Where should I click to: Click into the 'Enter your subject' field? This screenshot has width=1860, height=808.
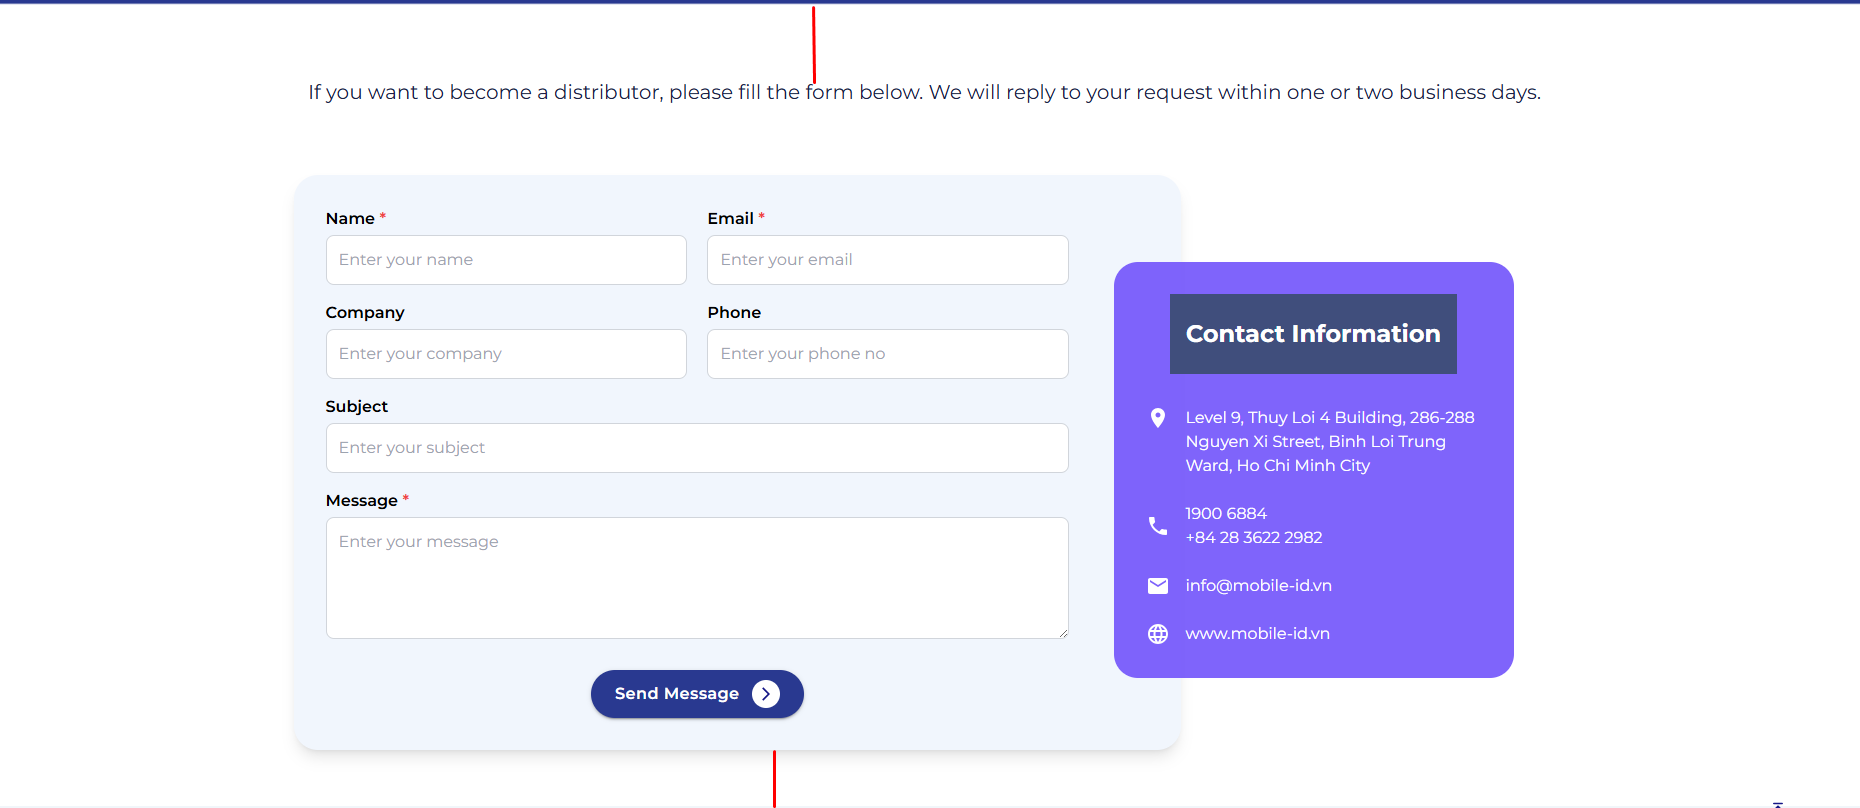(697, 448)
